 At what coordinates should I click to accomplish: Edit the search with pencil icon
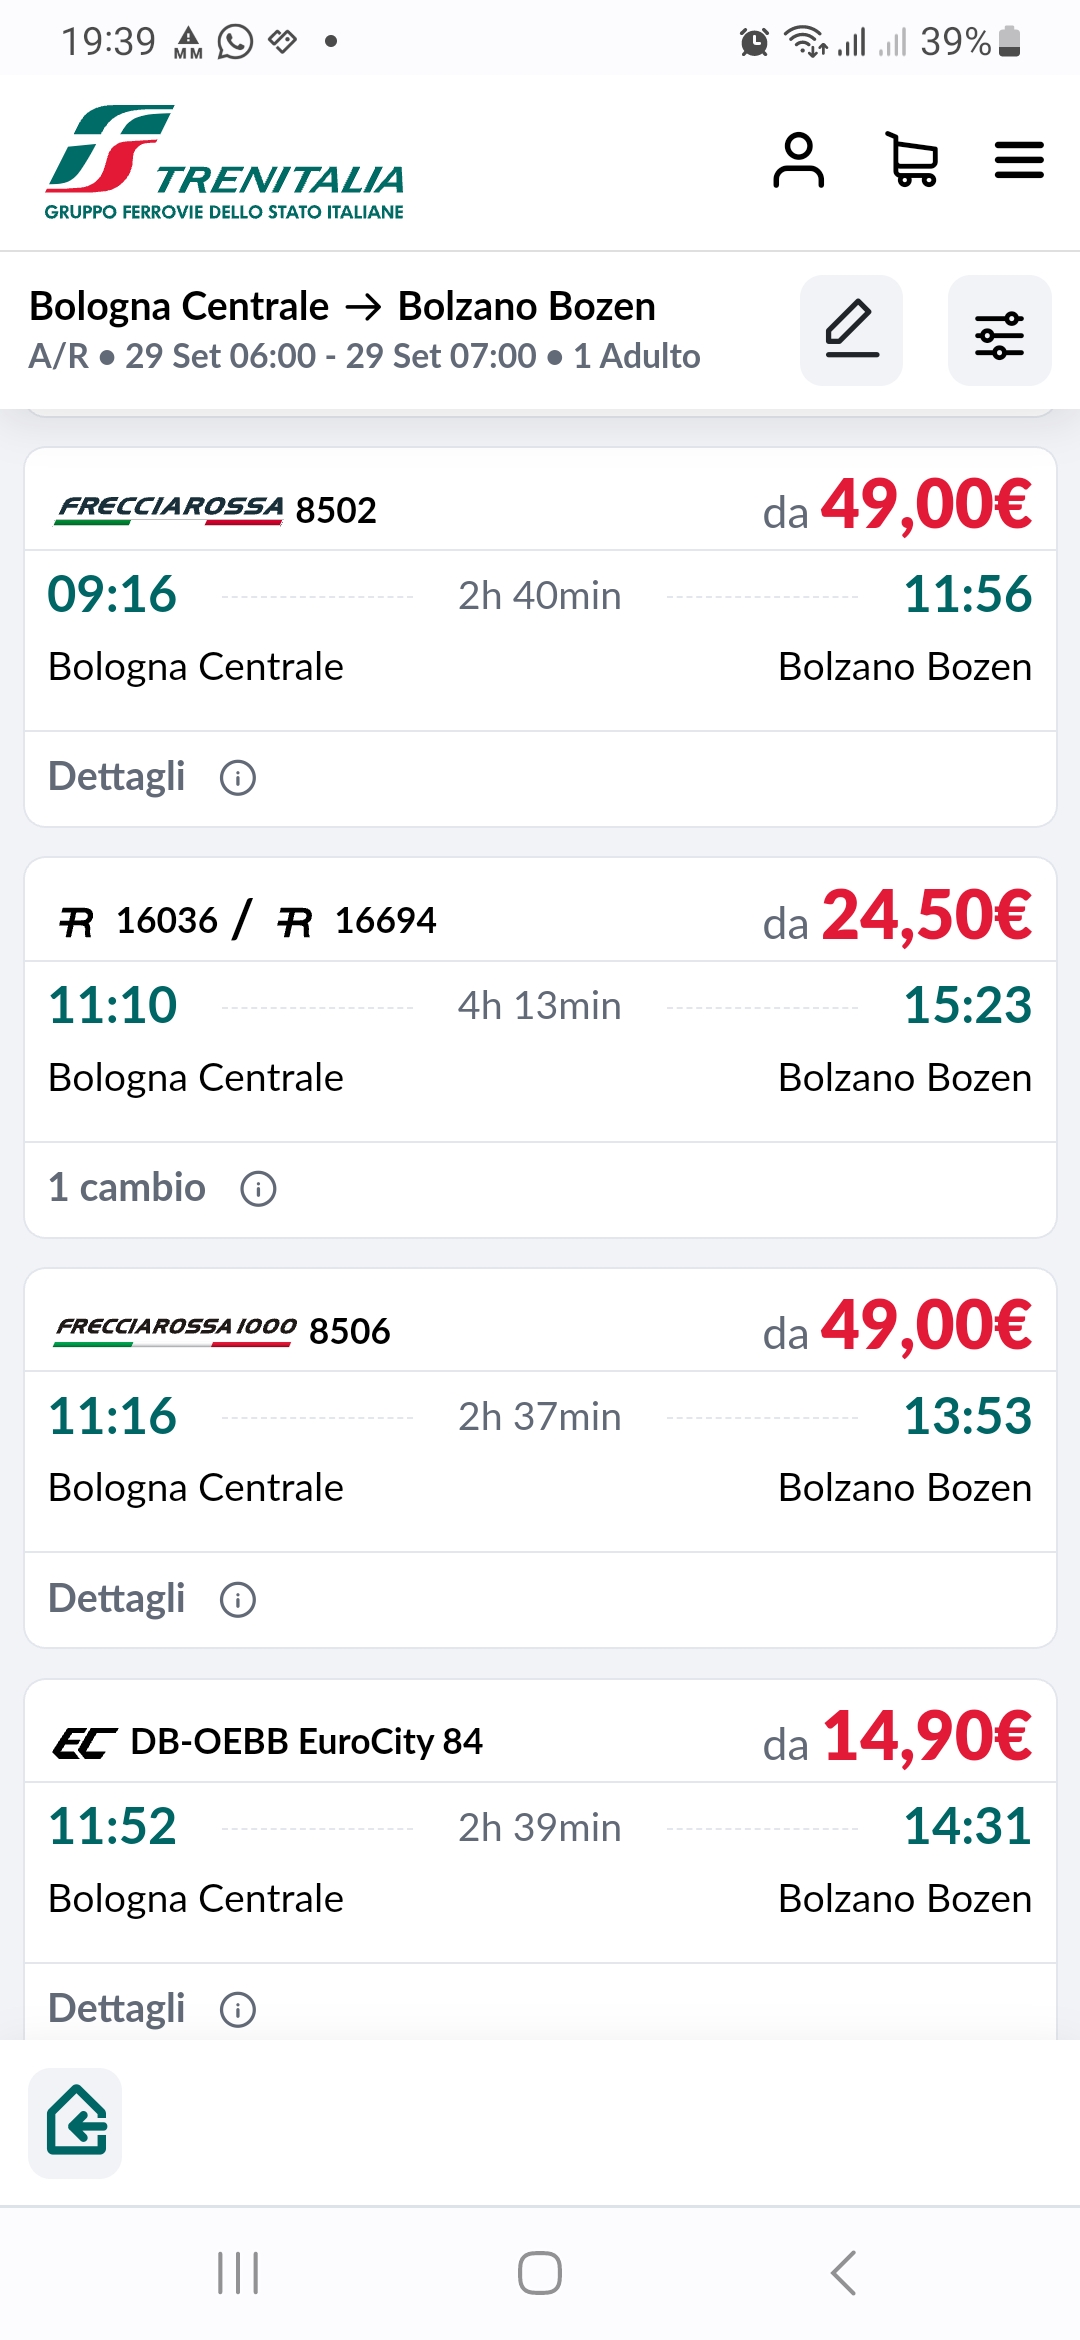[851, 330]
